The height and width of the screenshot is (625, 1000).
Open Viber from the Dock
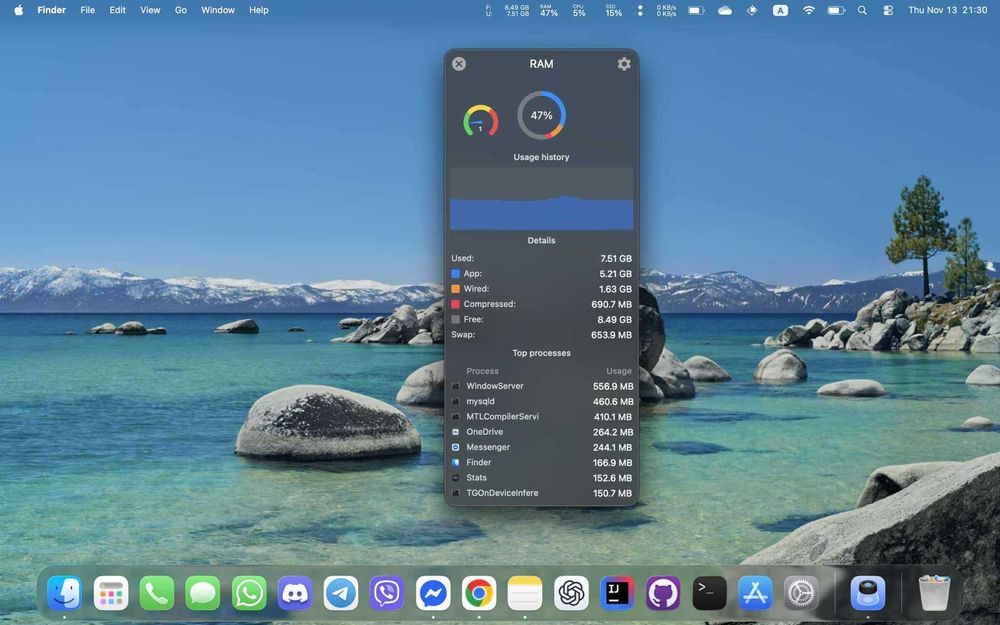(386, 593)
